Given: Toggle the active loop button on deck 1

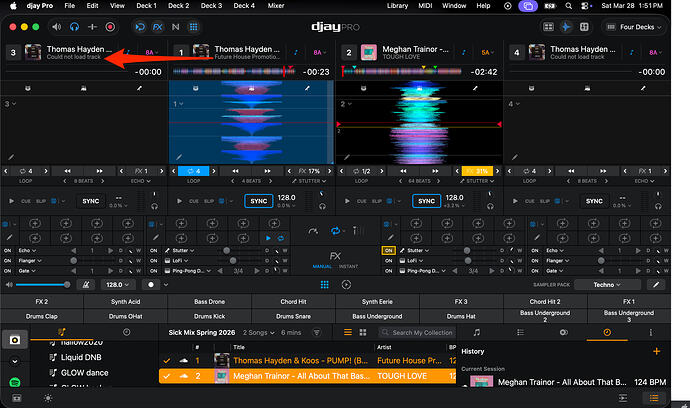Looking at the screenshot, I should click(193, 171).
